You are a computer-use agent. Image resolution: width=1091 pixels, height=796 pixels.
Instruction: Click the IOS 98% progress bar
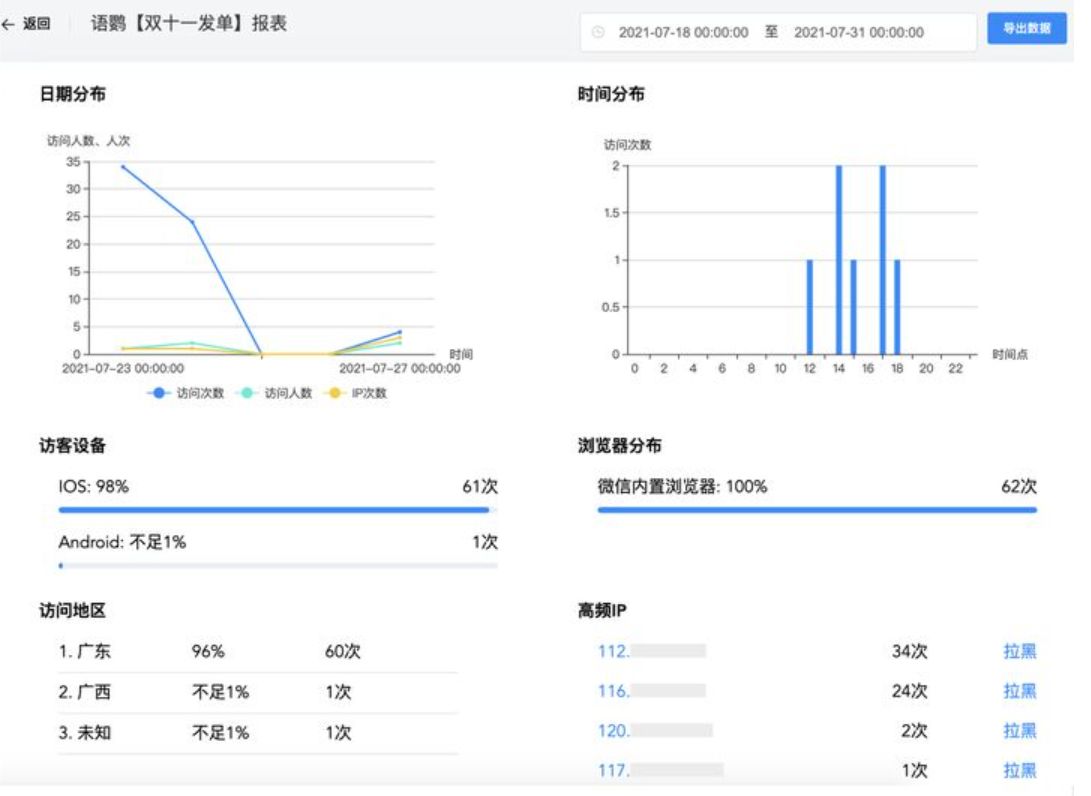[274, 510]
